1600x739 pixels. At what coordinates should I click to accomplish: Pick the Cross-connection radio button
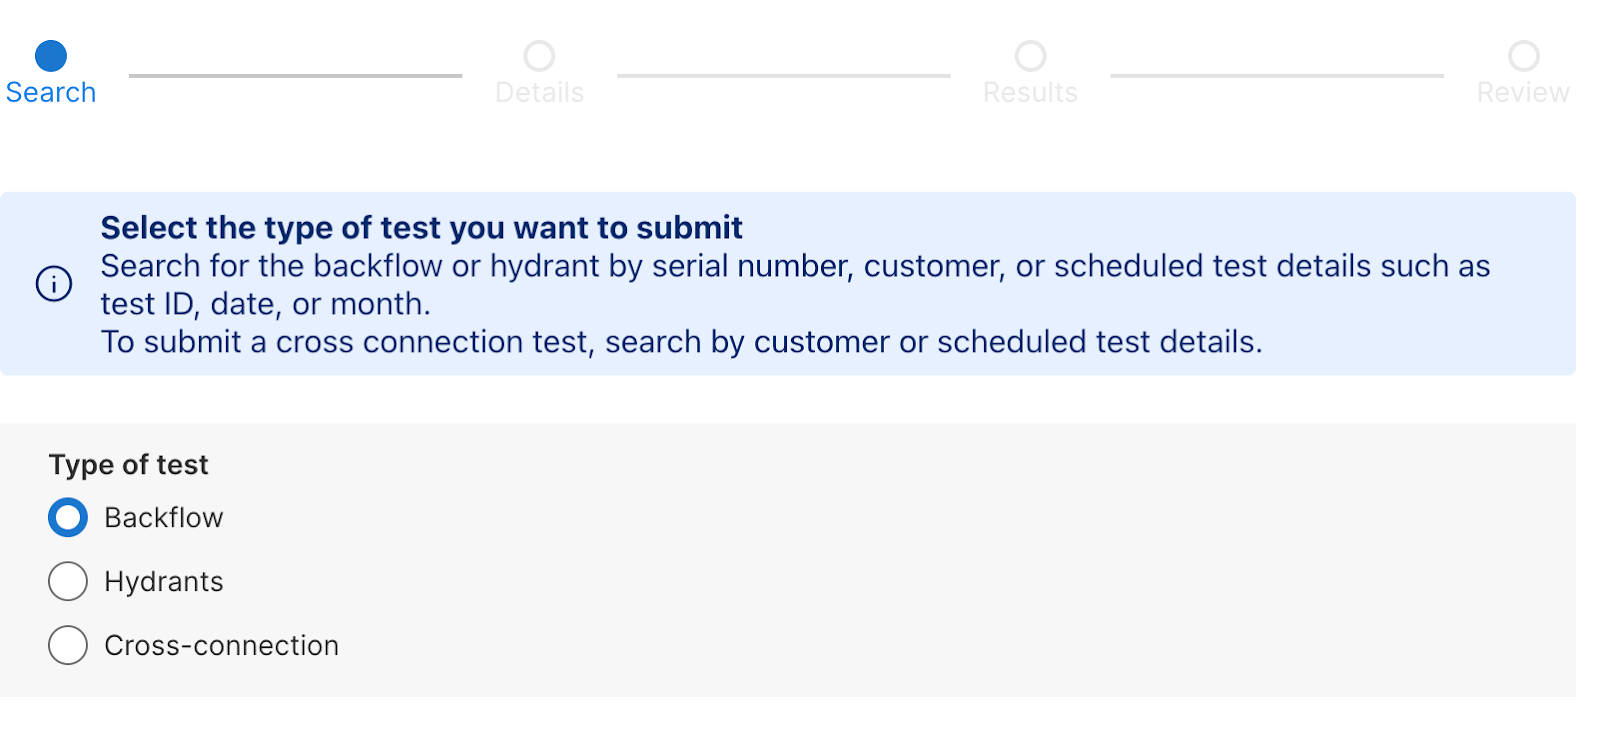click(x=68, y=645)
